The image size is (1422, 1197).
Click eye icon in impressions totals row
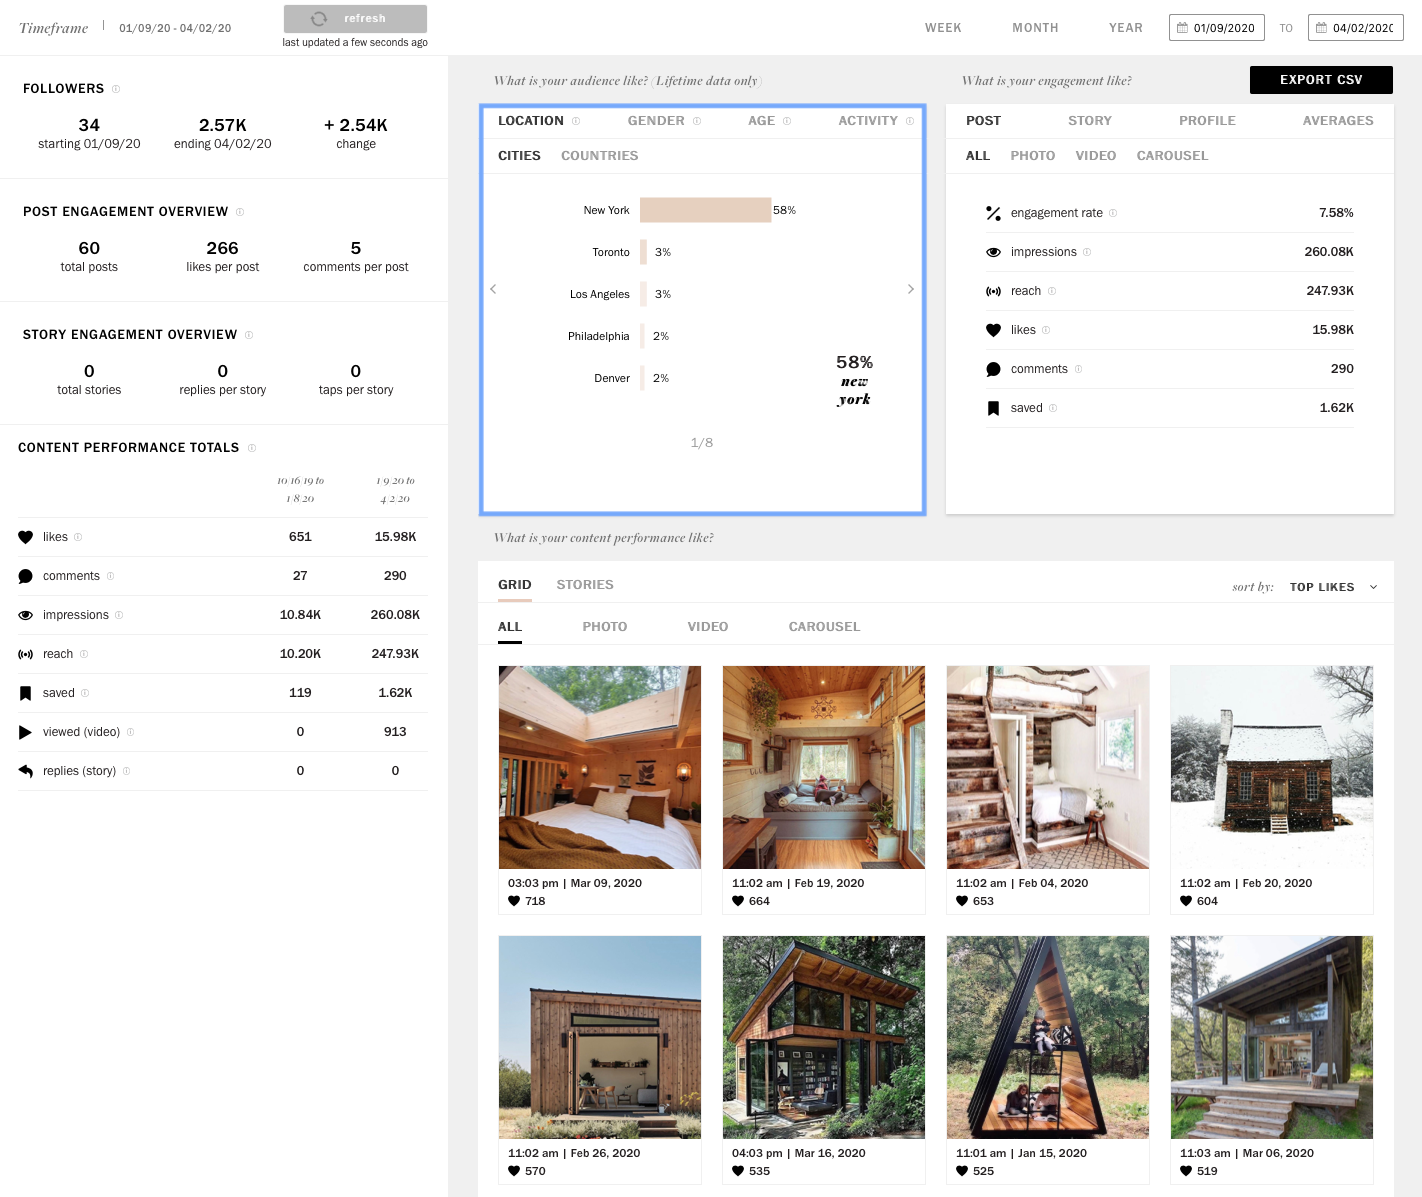click(26, 615)
